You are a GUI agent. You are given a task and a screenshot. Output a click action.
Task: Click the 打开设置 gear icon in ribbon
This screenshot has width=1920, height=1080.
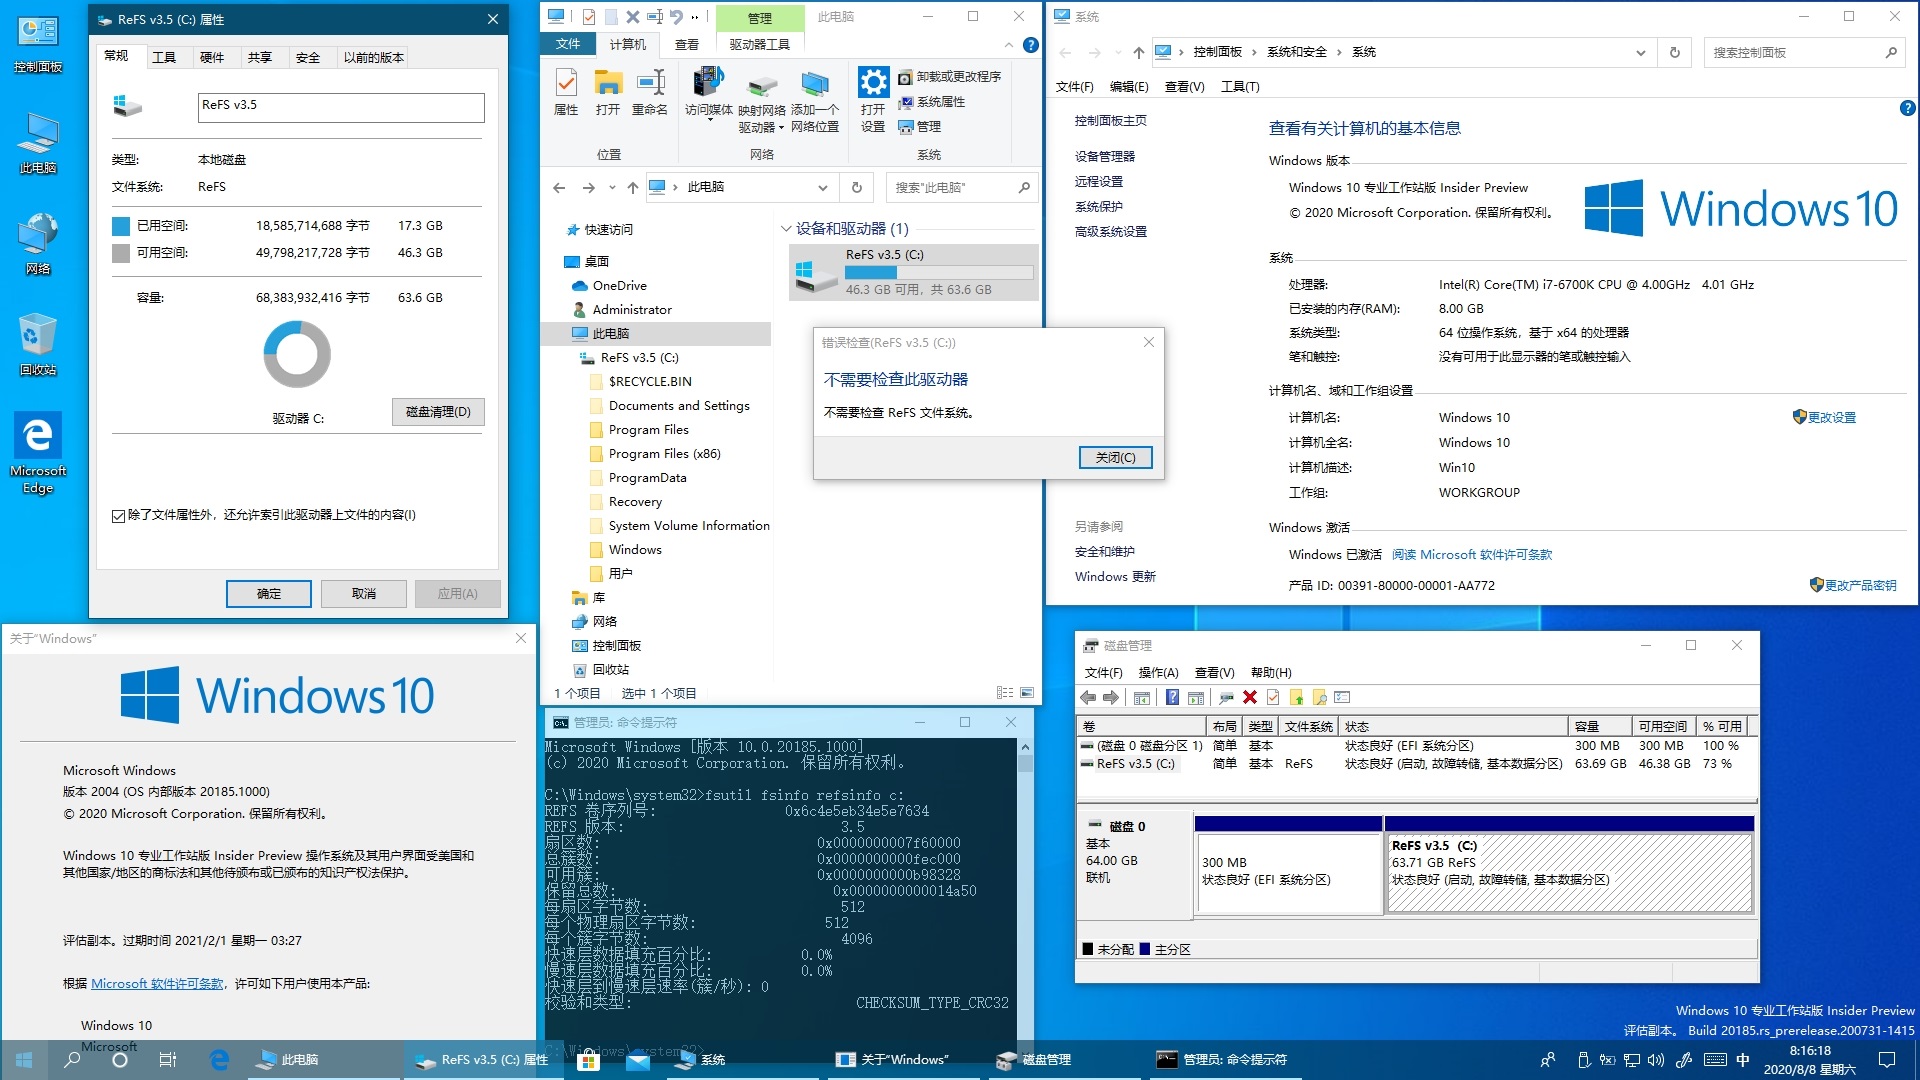click(873, 100)
